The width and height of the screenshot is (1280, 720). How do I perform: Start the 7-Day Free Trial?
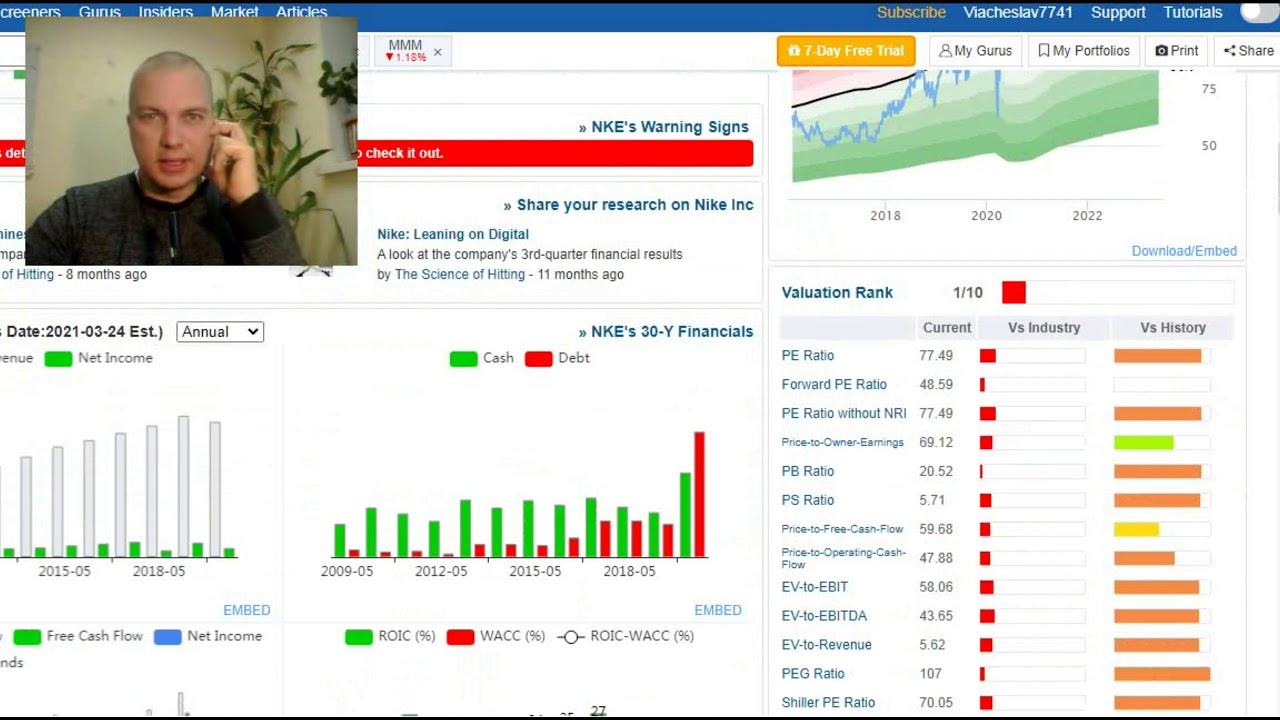(846, 51)
